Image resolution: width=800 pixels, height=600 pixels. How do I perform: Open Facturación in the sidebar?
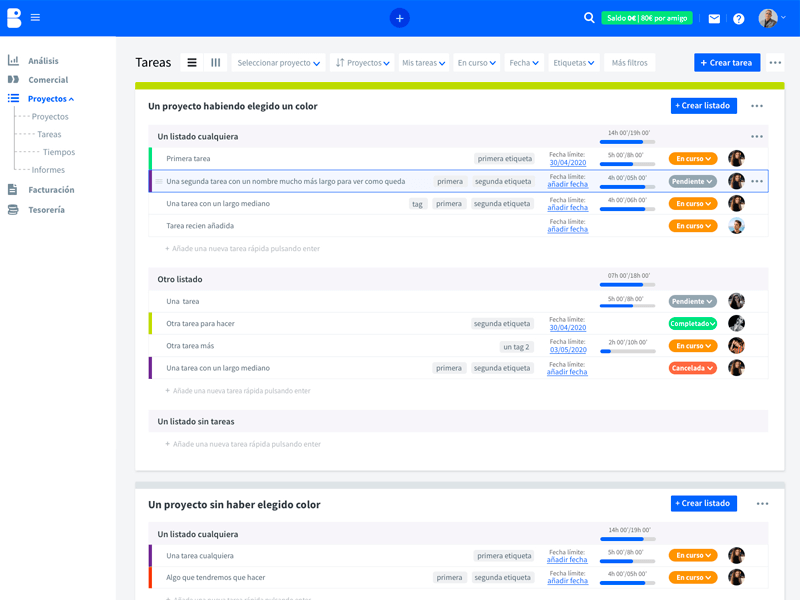point(51,190)
